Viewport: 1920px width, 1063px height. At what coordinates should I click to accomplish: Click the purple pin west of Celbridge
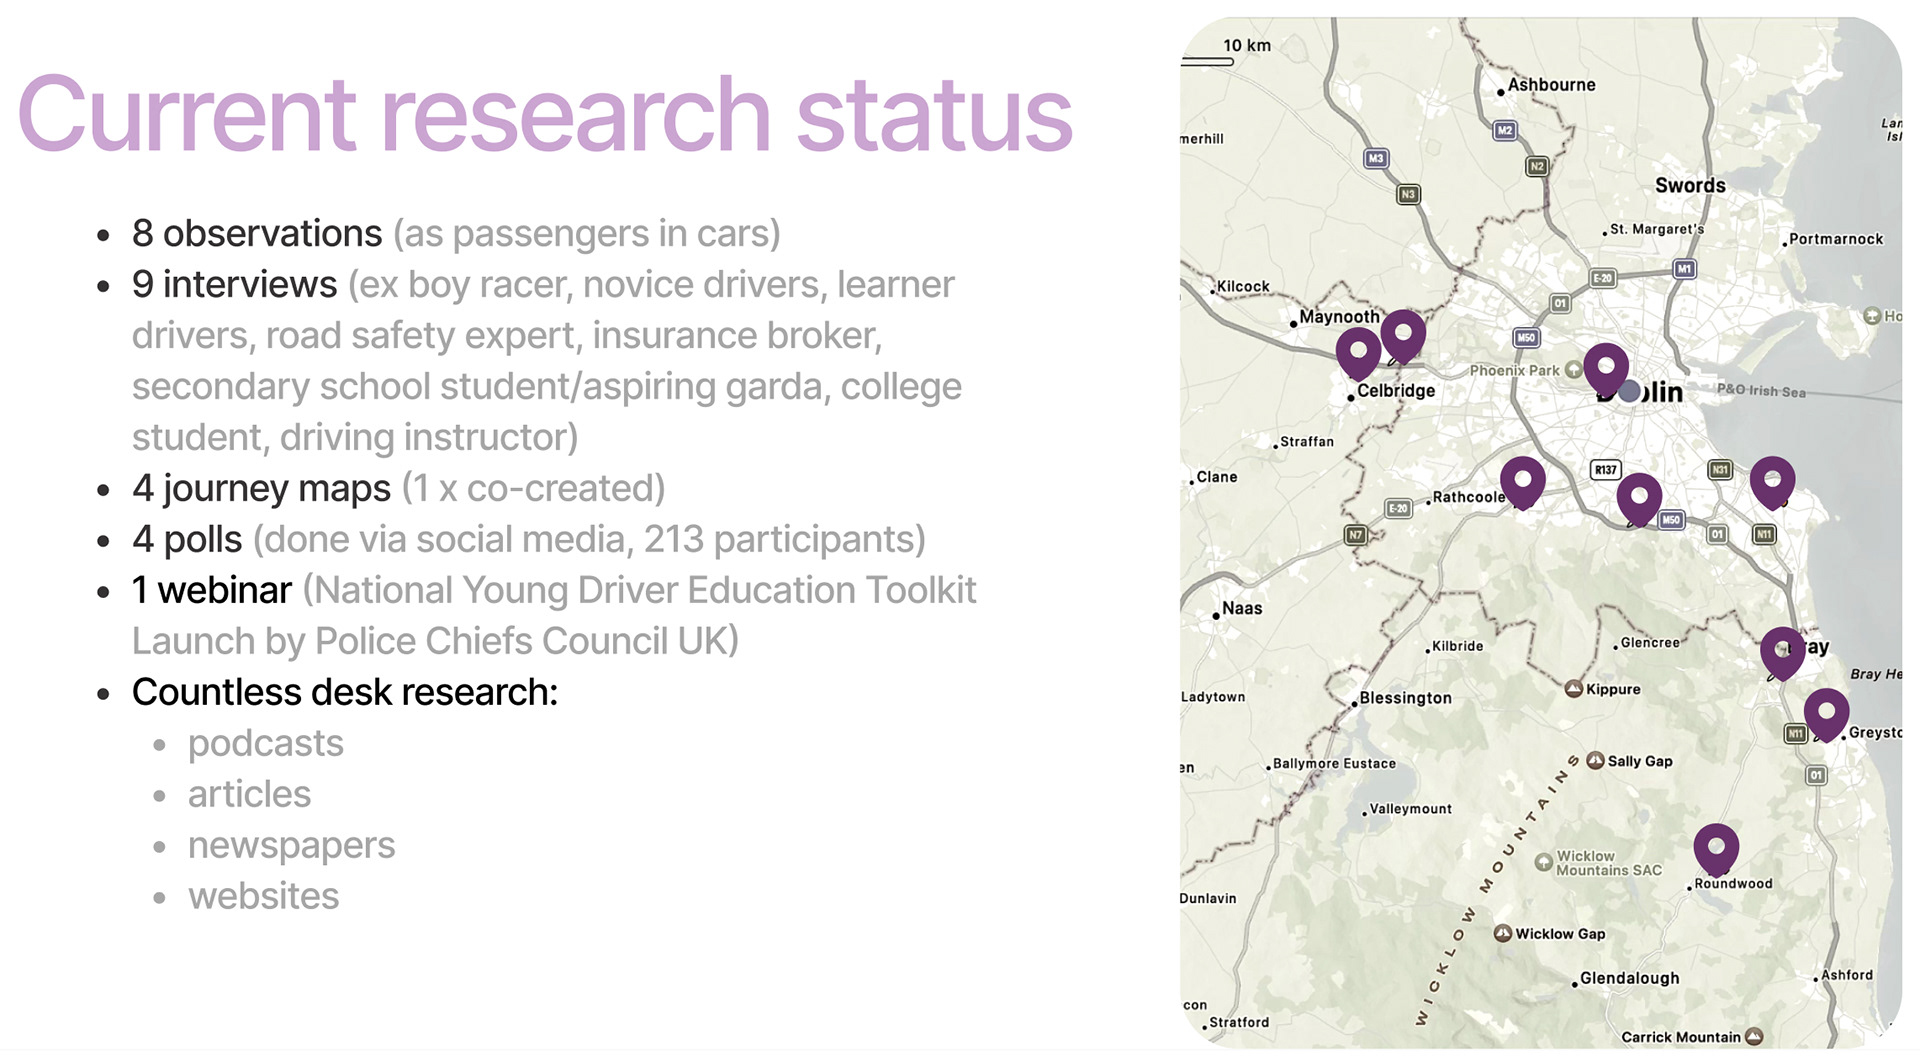point(1358,353)
